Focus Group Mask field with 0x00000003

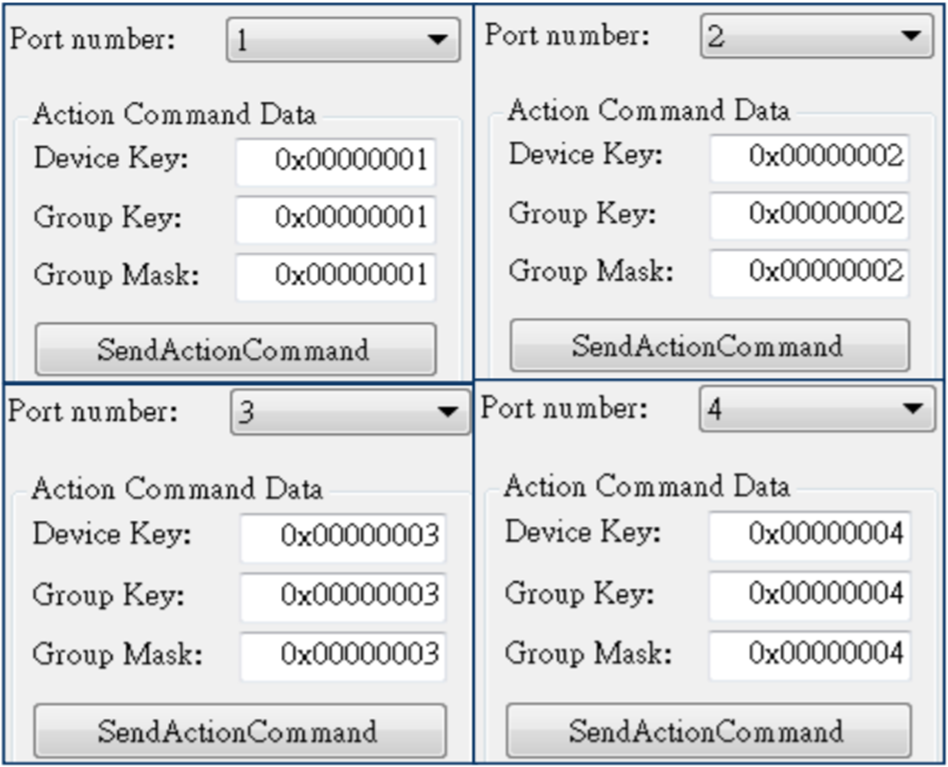tap(342, 655)
